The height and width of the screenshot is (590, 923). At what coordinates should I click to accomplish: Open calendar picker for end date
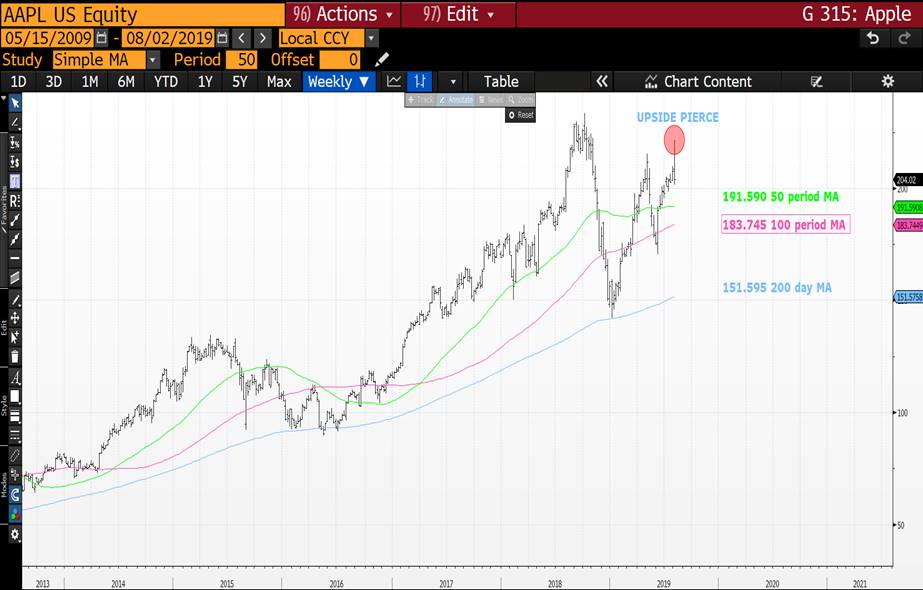[223, 38]
